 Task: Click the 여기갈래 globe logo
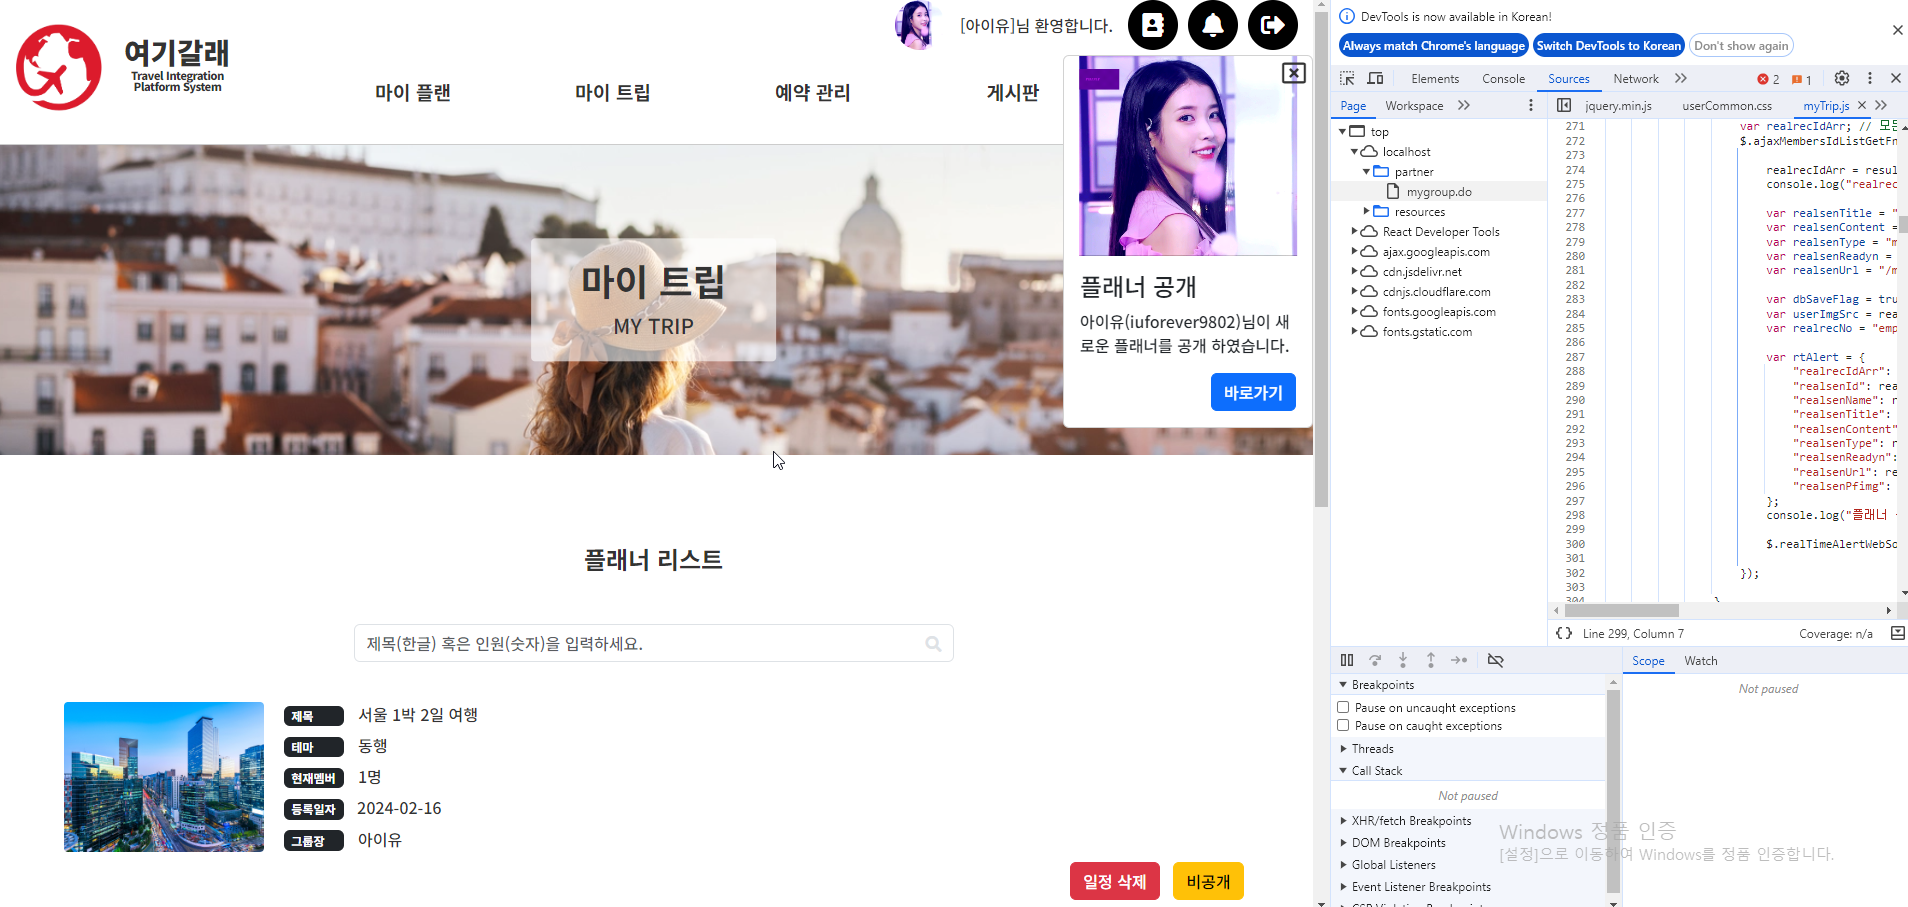tap(58, 67)
